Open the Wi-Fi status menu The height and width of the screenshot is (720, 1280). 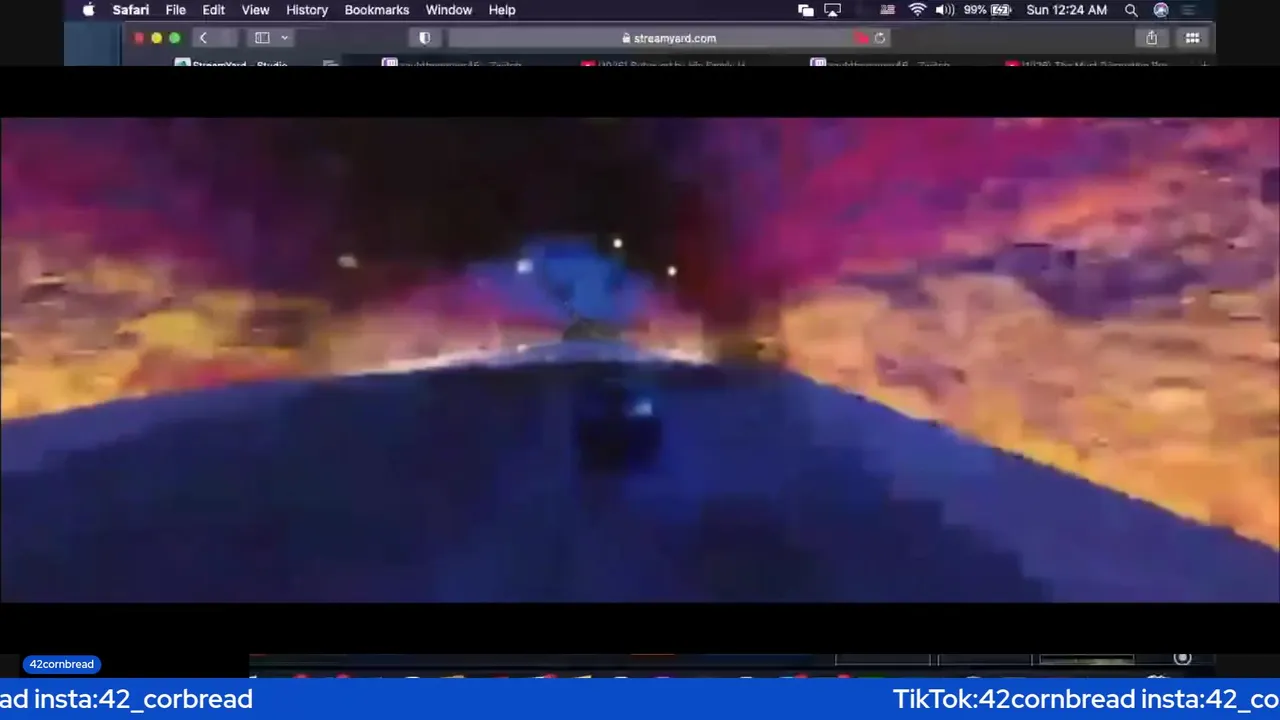tap(917, 10)
